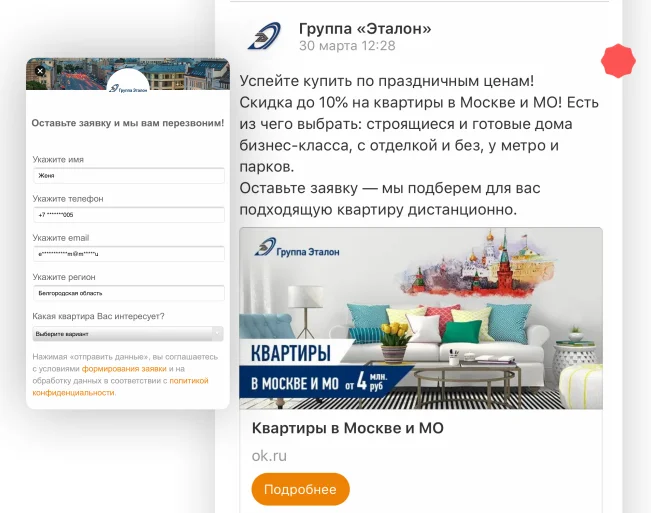
Task: Click into the Укажите регион field
Action: point(129,293)
